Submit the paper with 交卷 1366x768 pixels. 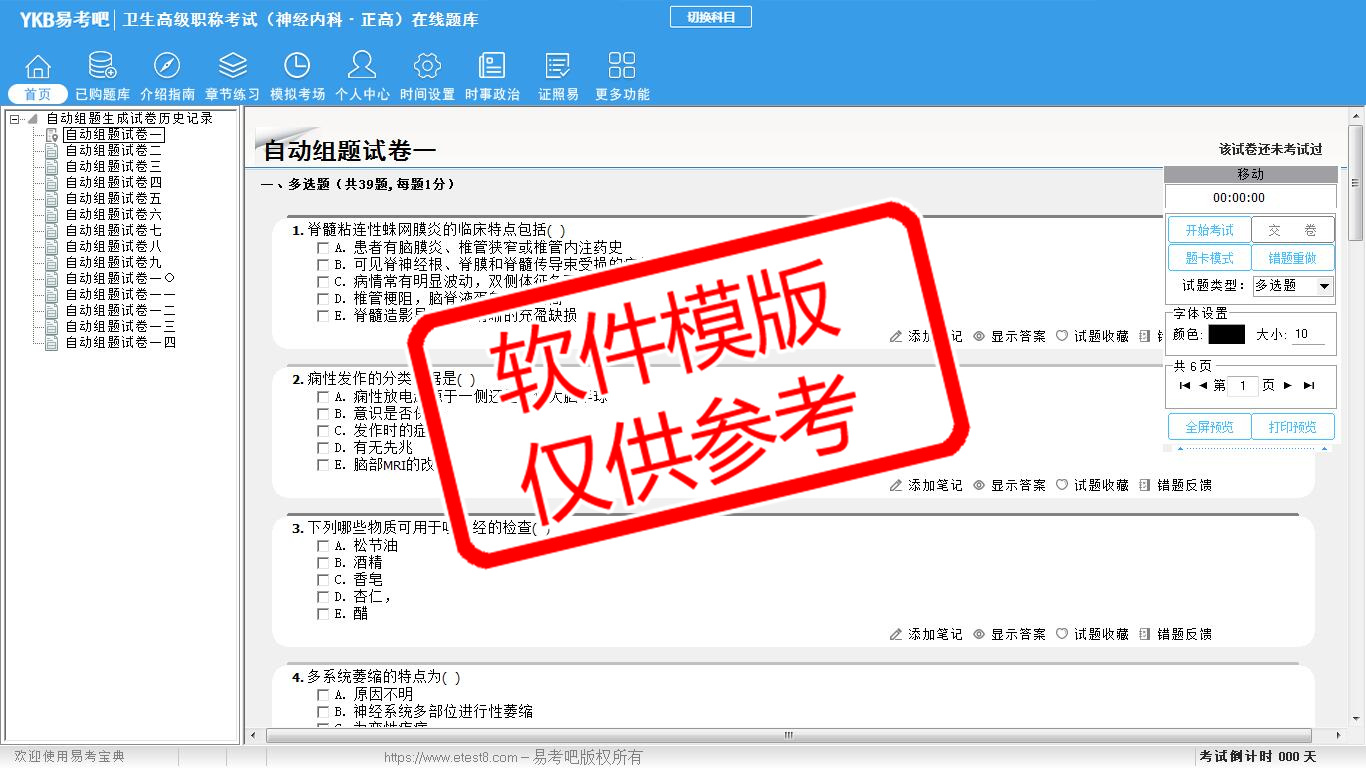1293,230
